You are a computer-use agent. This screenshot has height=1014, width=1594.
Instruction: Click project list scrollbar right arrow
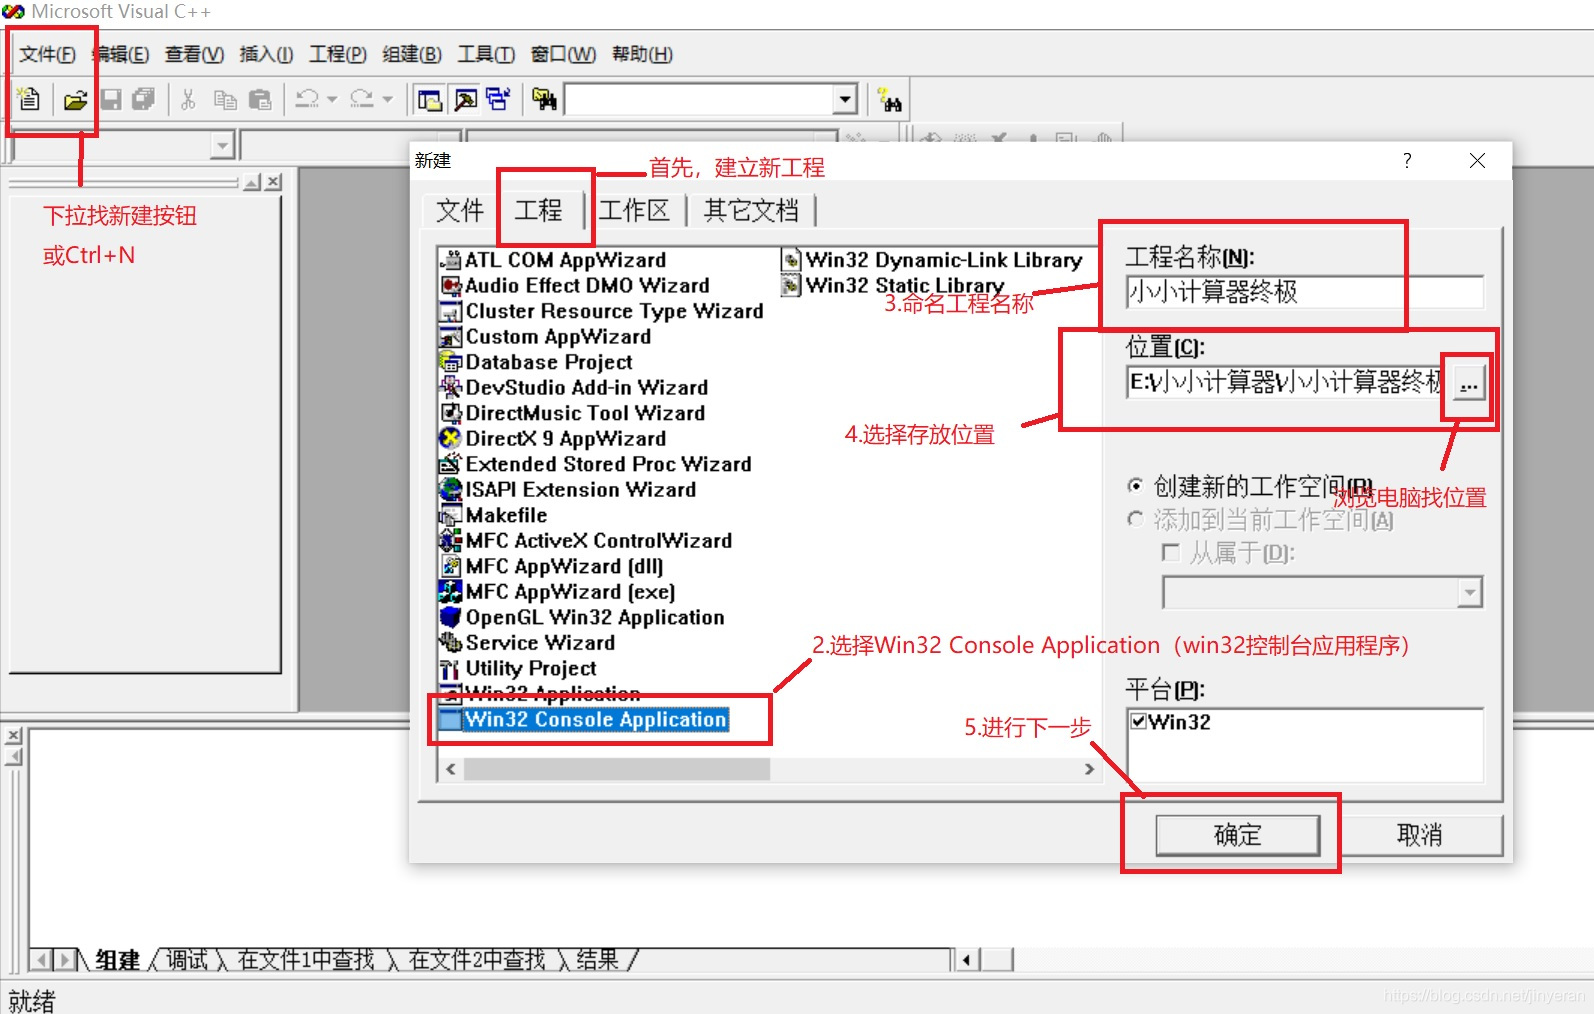click(1089, 769)
